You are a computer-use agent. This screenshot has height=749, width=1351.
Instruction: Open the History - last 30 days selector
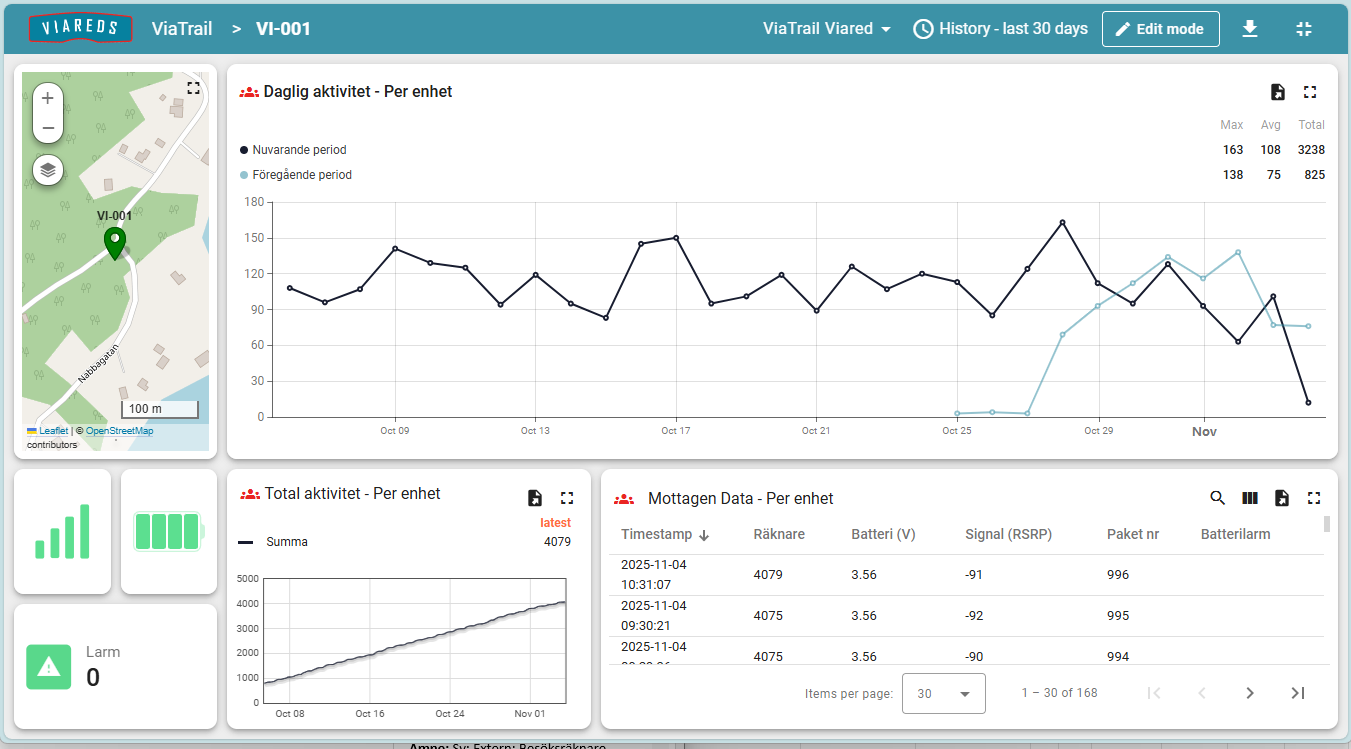point(1000,29)
